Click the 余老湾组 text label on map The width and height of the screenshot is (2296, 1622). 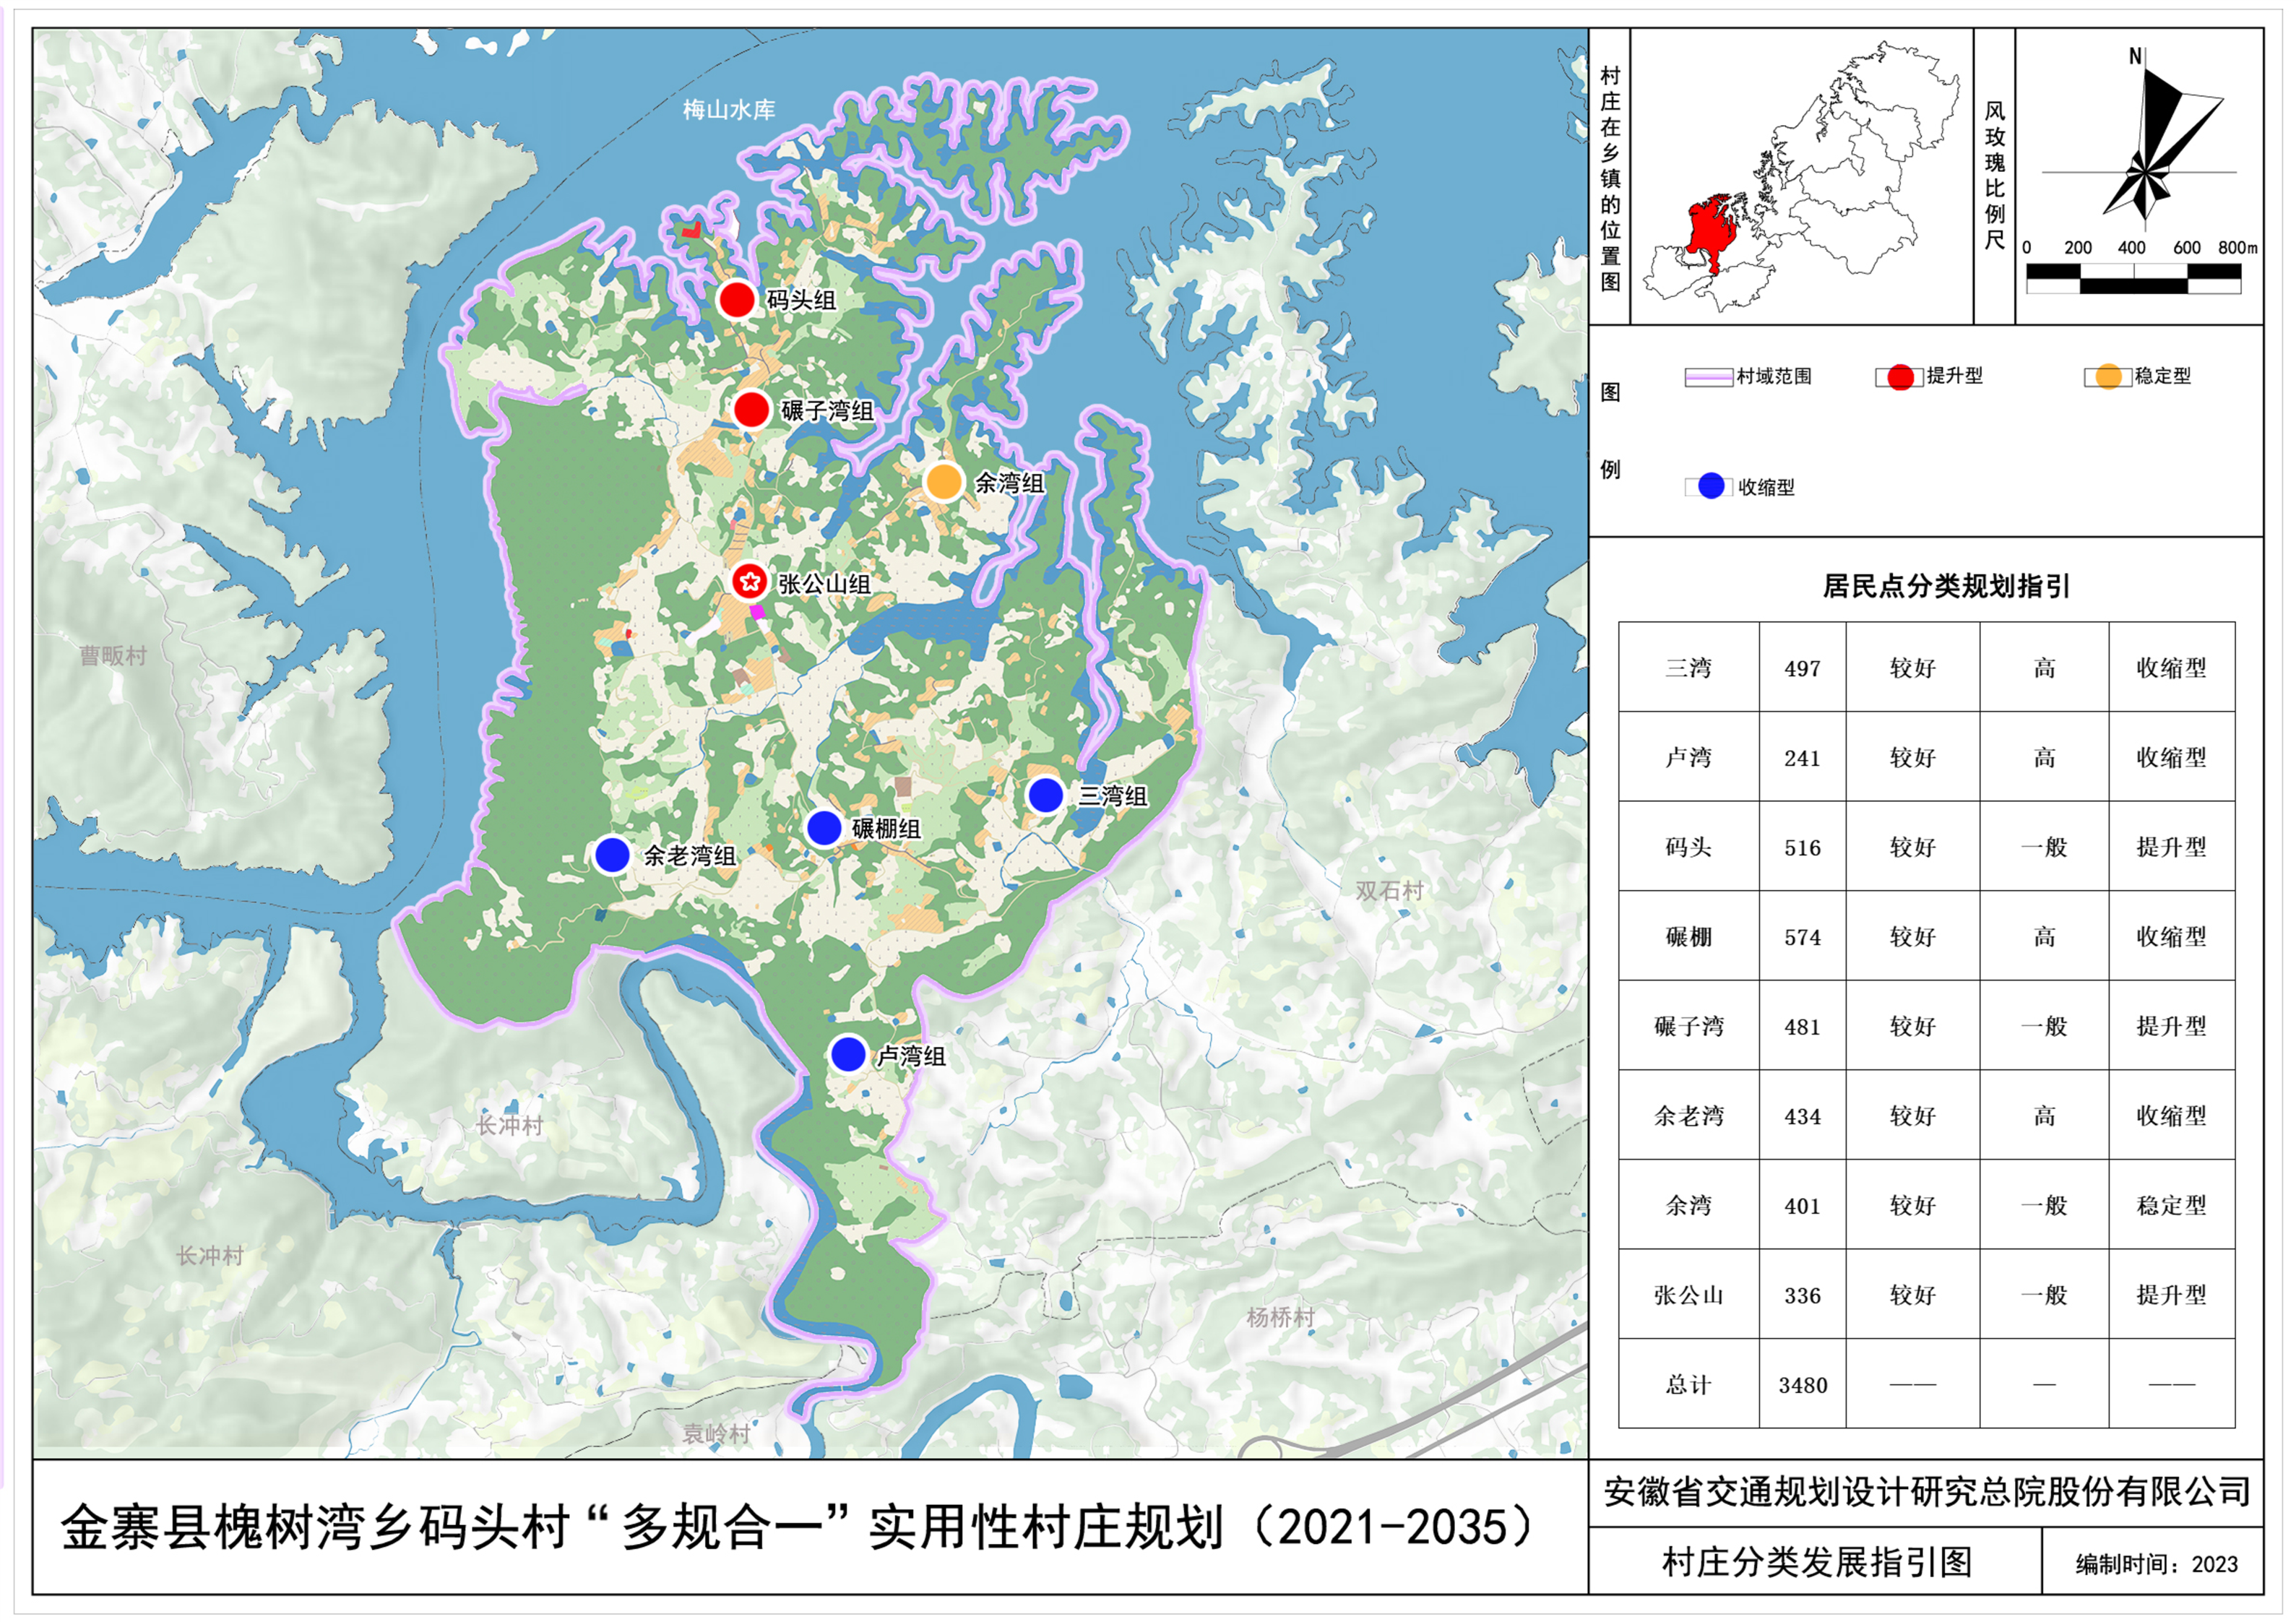[690, 856]
